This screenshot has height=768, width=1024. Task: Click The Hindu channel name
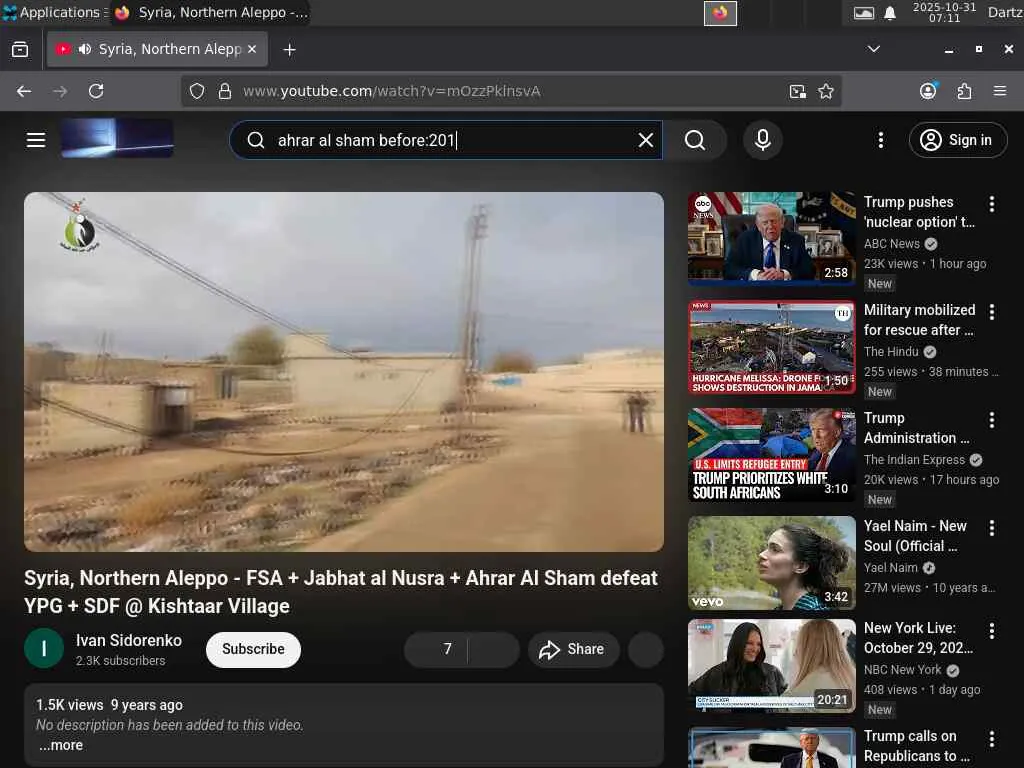[x=891, y=352]
